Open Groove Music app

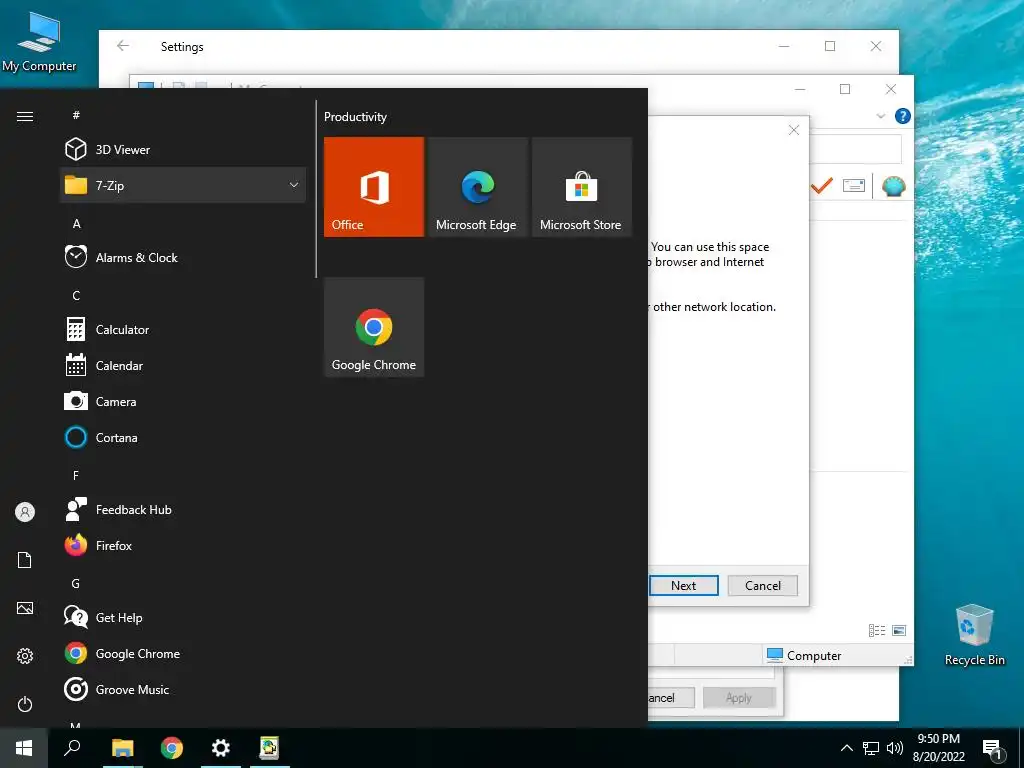tap(183, 690)
